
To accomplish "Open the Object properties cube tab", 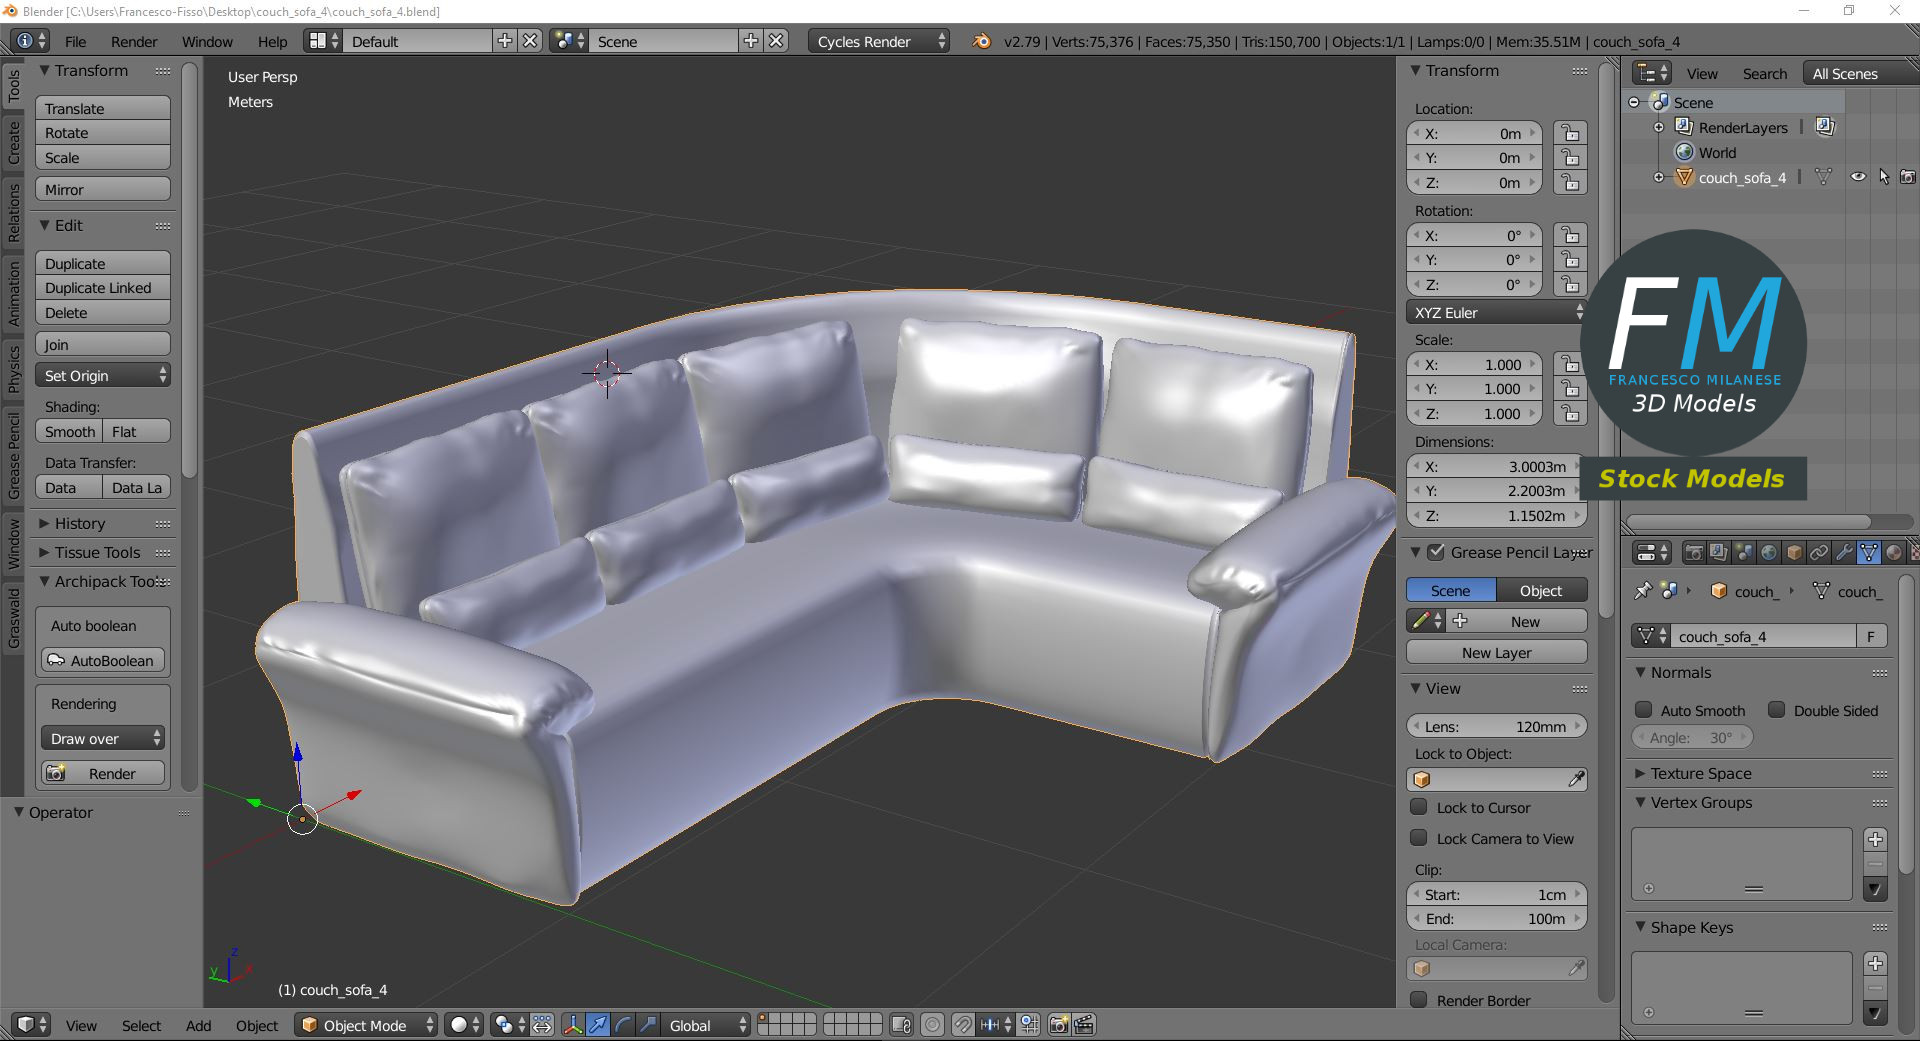I will pyautogui.click(x=1794, y=553).
